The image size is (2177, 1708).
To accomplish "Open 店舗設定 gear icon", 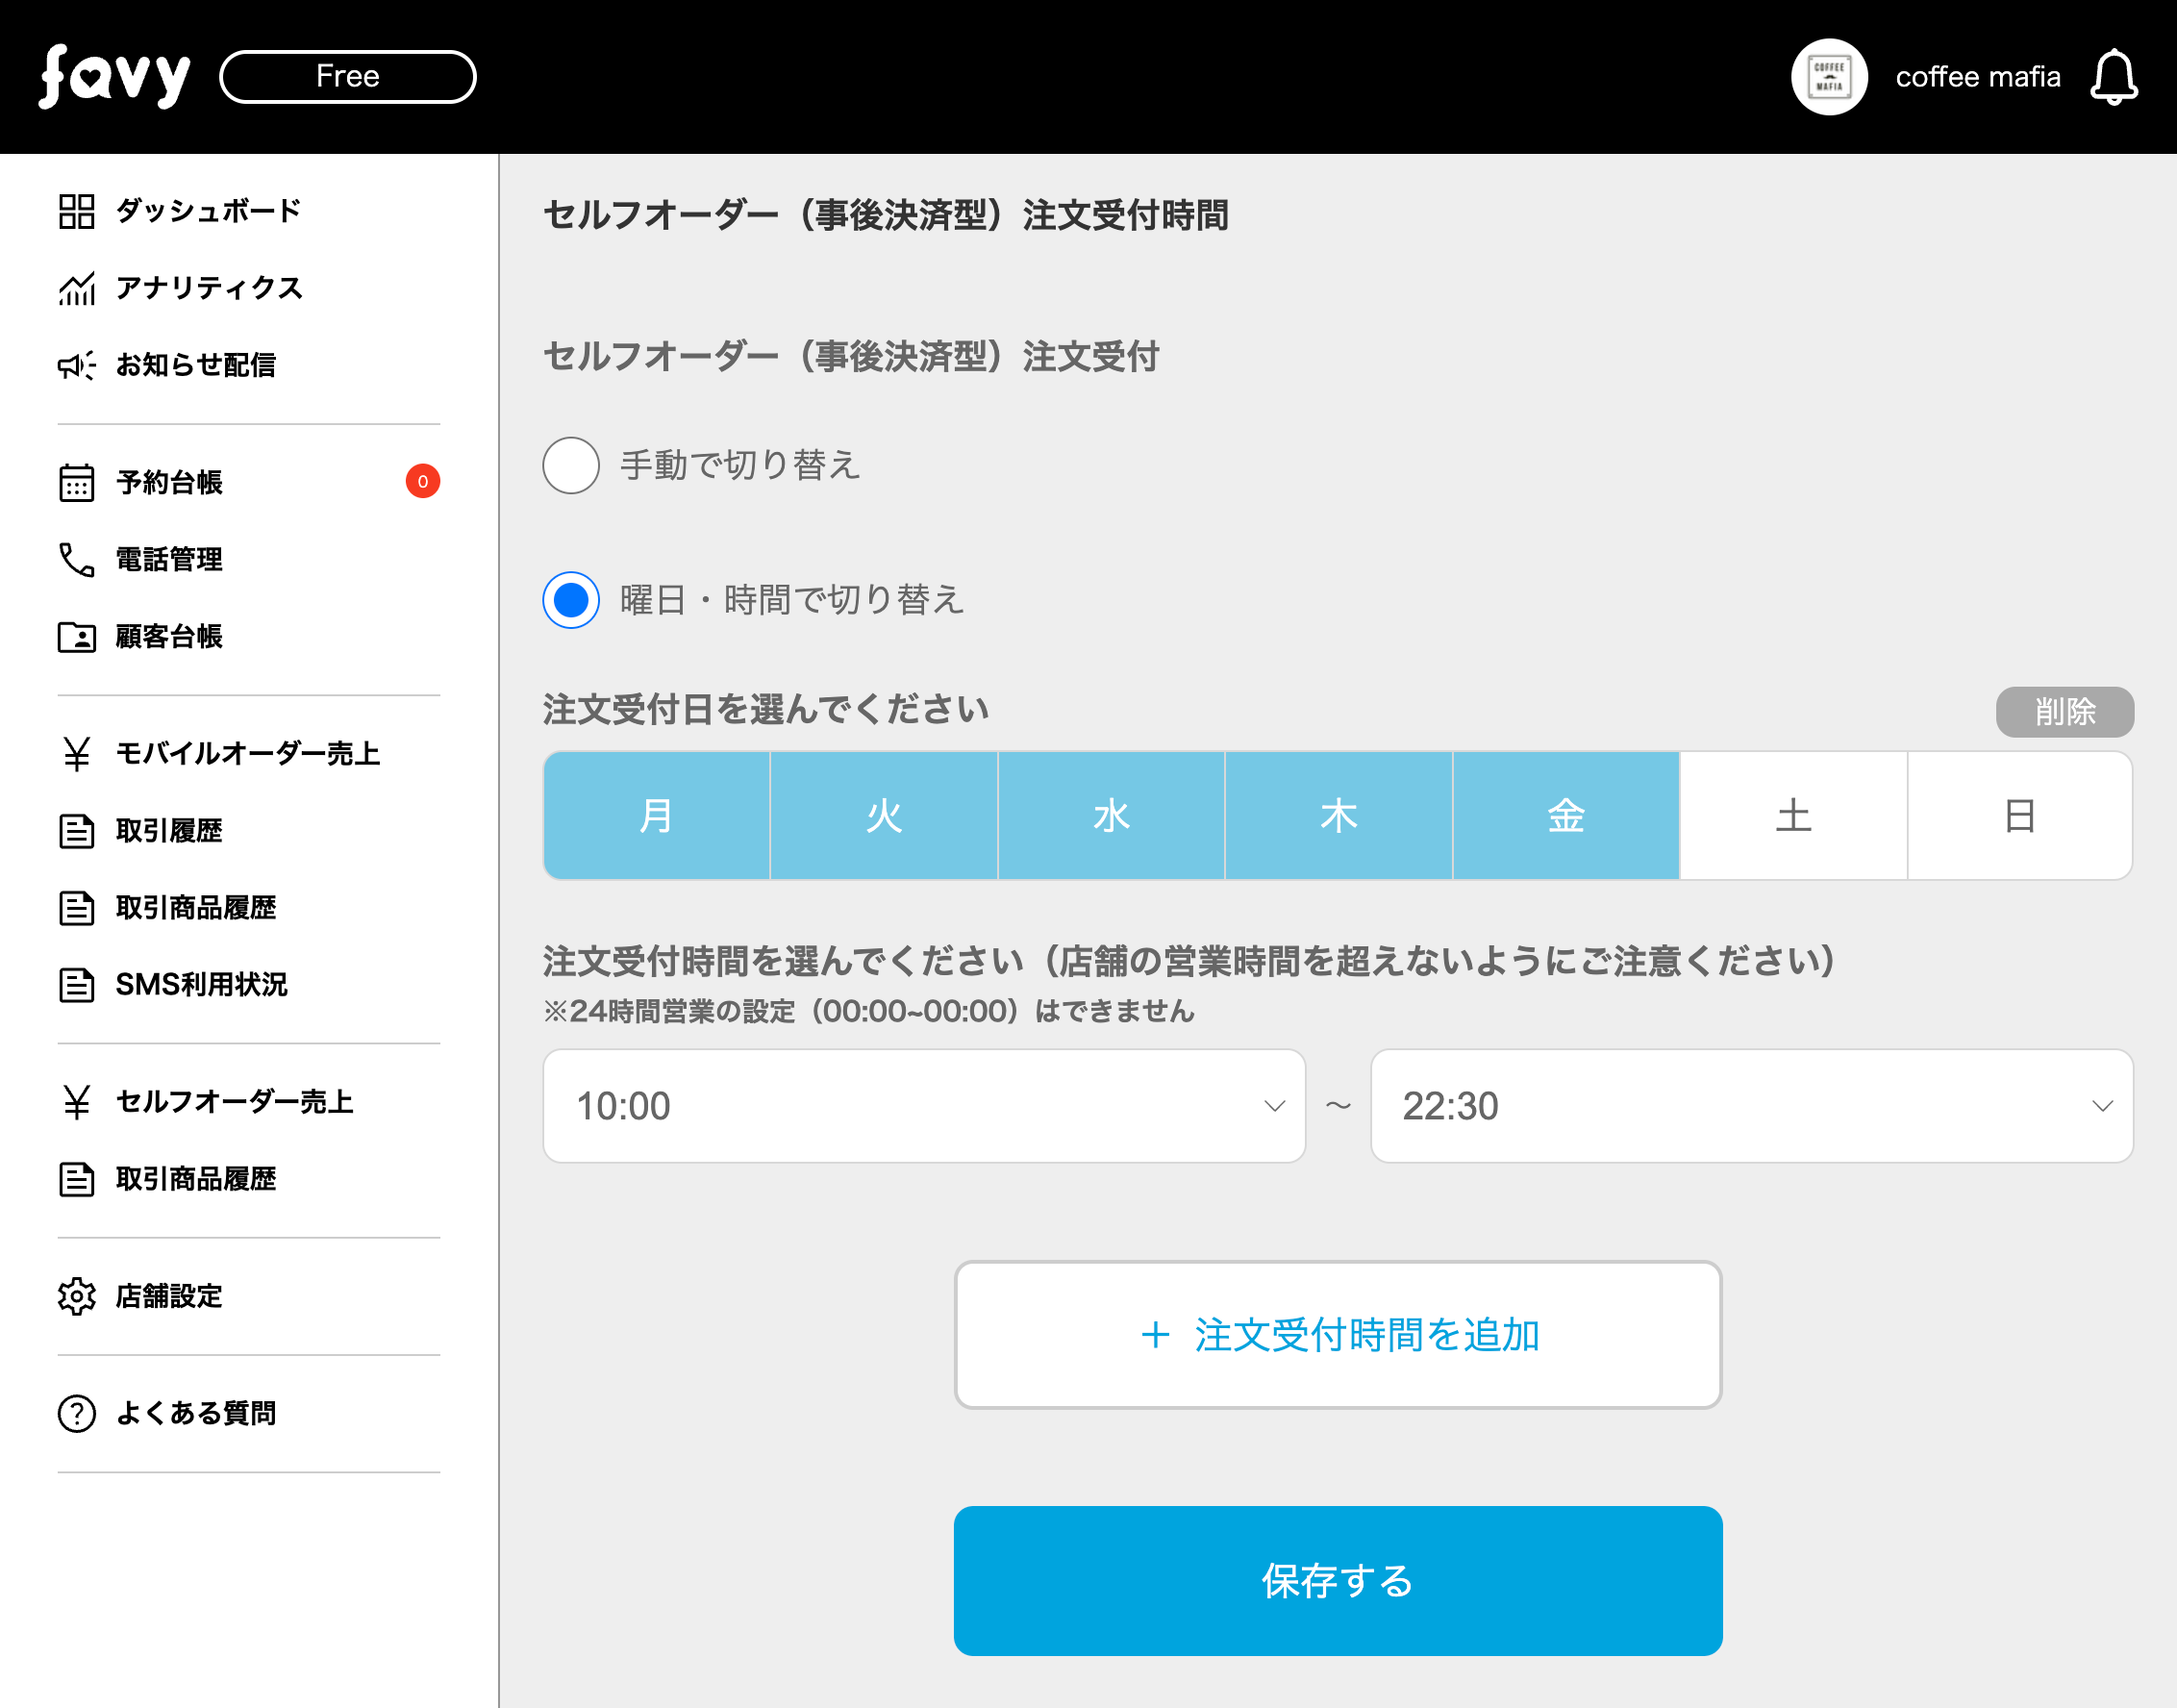I will click(x=76, y=1296).
